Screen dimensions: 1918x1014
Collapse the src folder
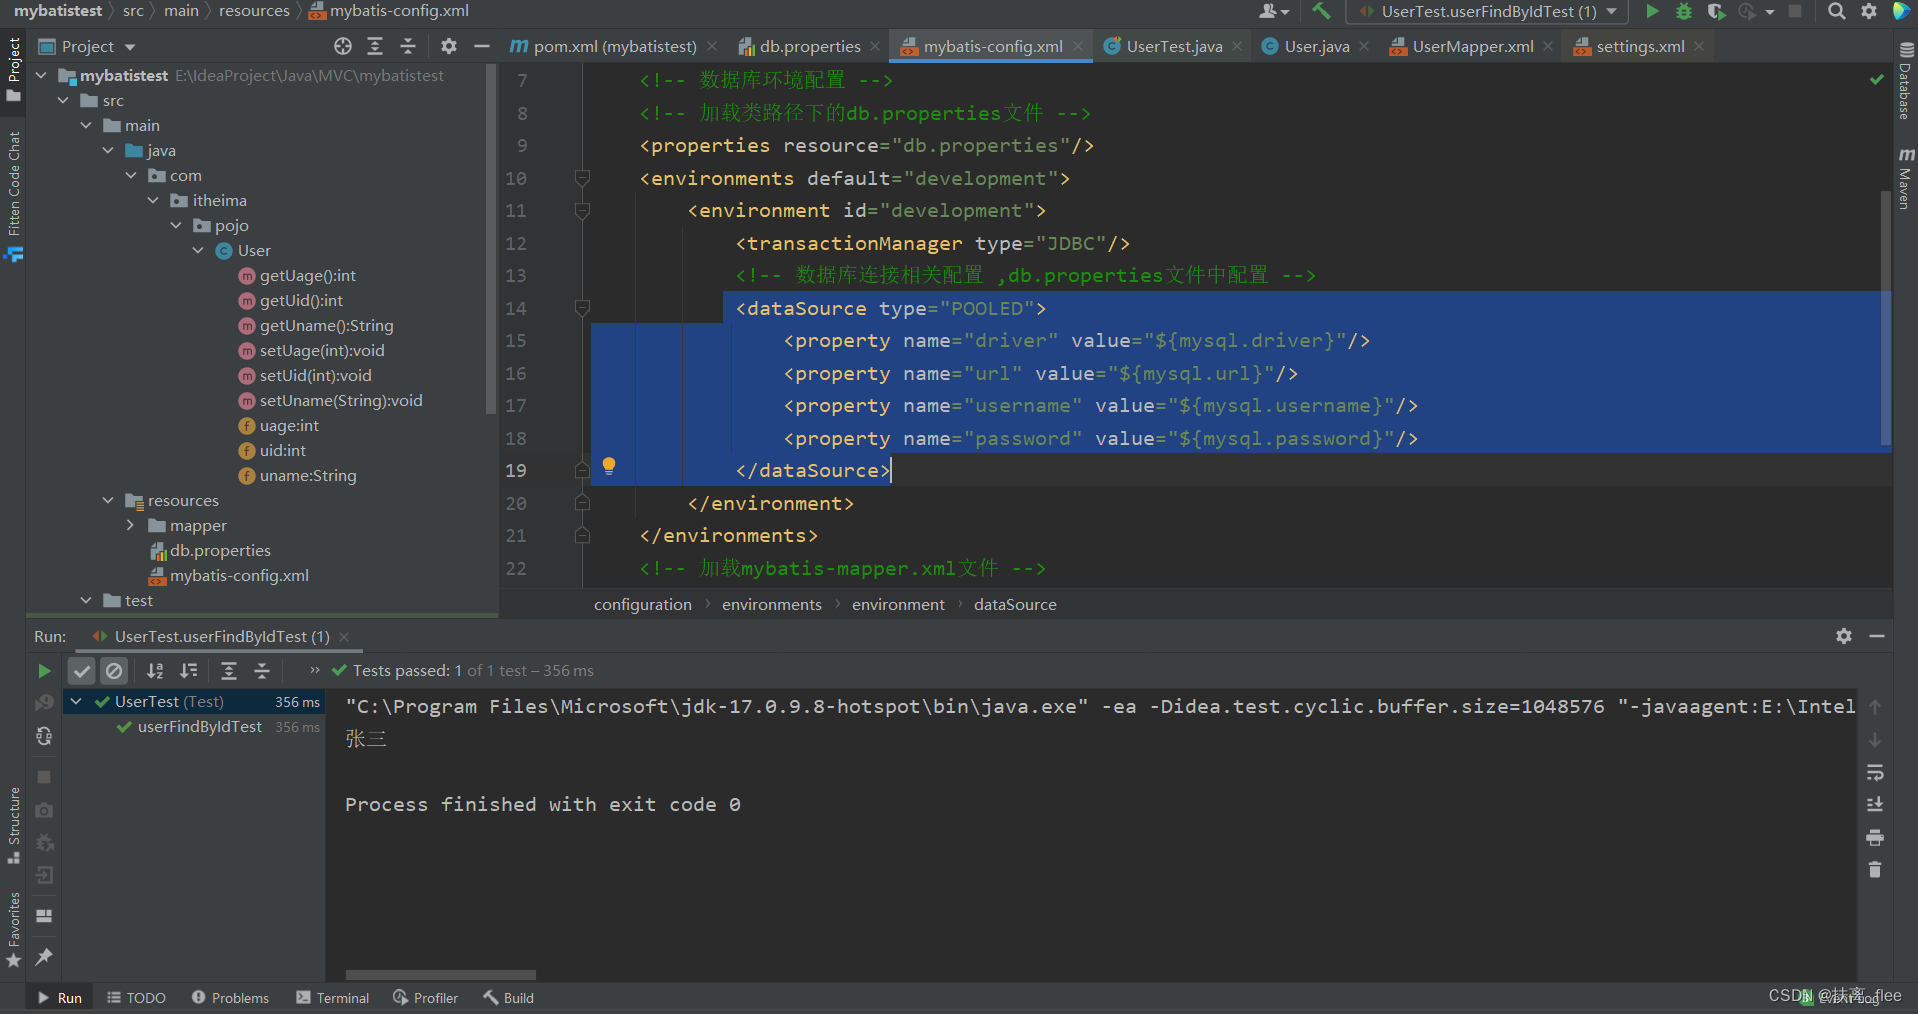(x=63, y=100)
